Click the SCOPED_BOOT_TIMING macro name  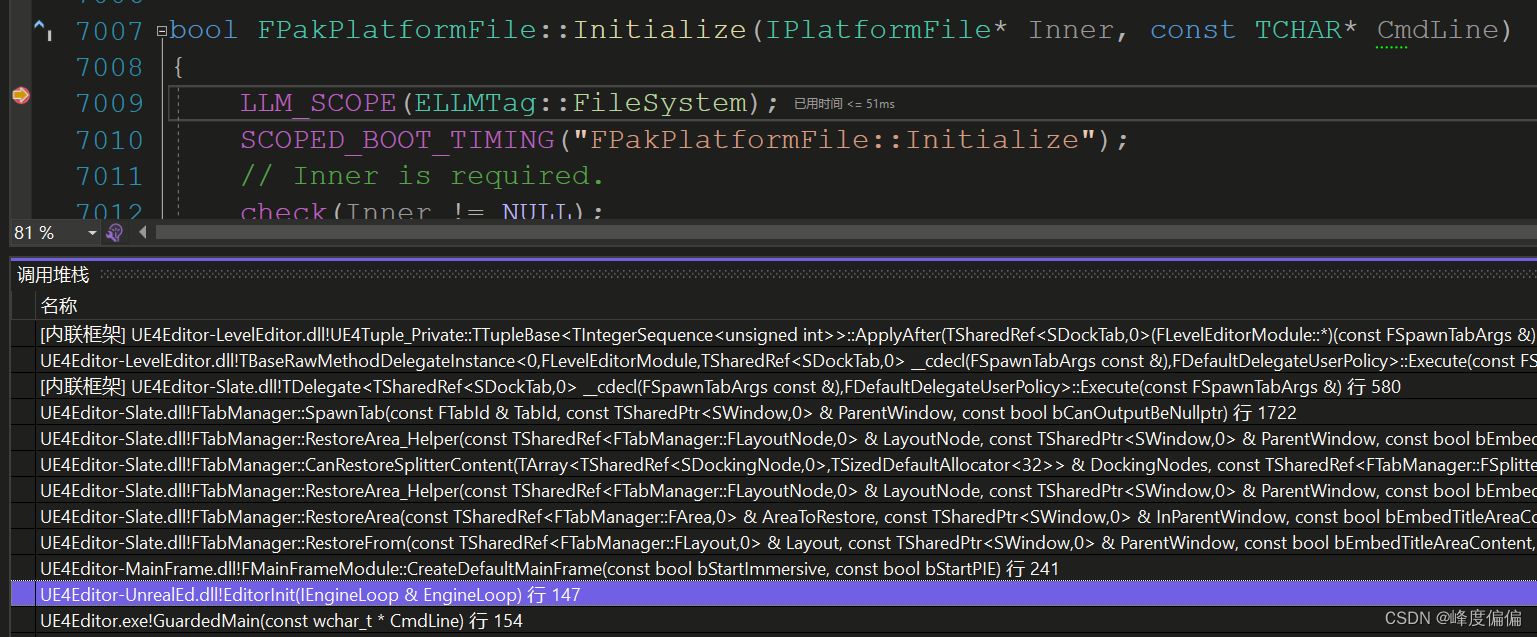coord(397,140)
